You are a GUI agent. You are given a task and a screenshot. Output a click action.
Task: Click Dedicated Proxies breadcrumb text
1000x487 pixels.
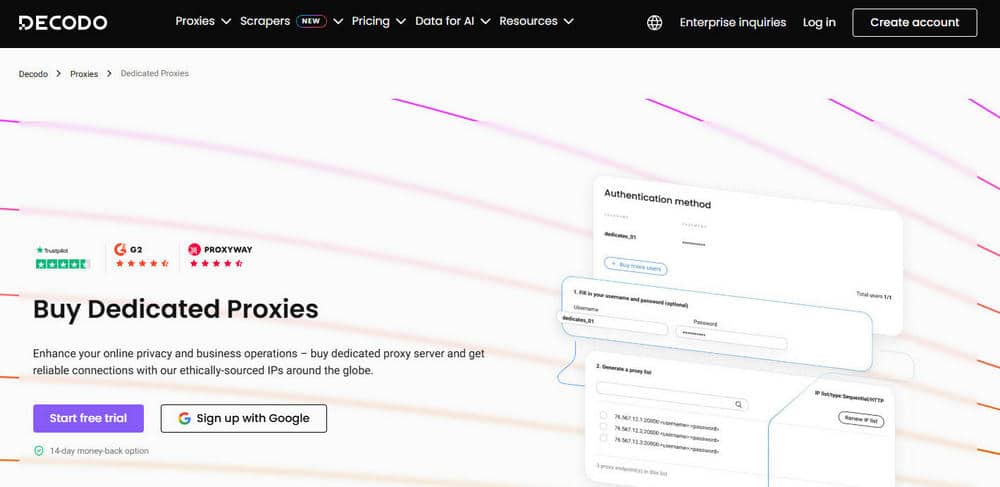pos(154,73)
